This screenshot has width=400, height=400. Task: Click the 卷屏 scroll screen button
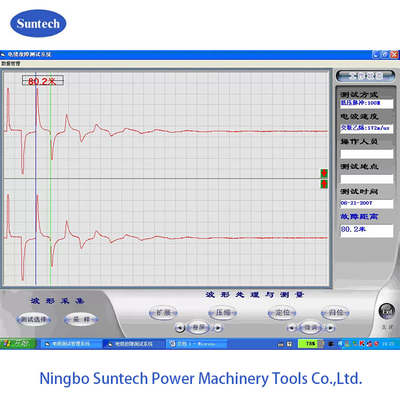coord(199,328)
